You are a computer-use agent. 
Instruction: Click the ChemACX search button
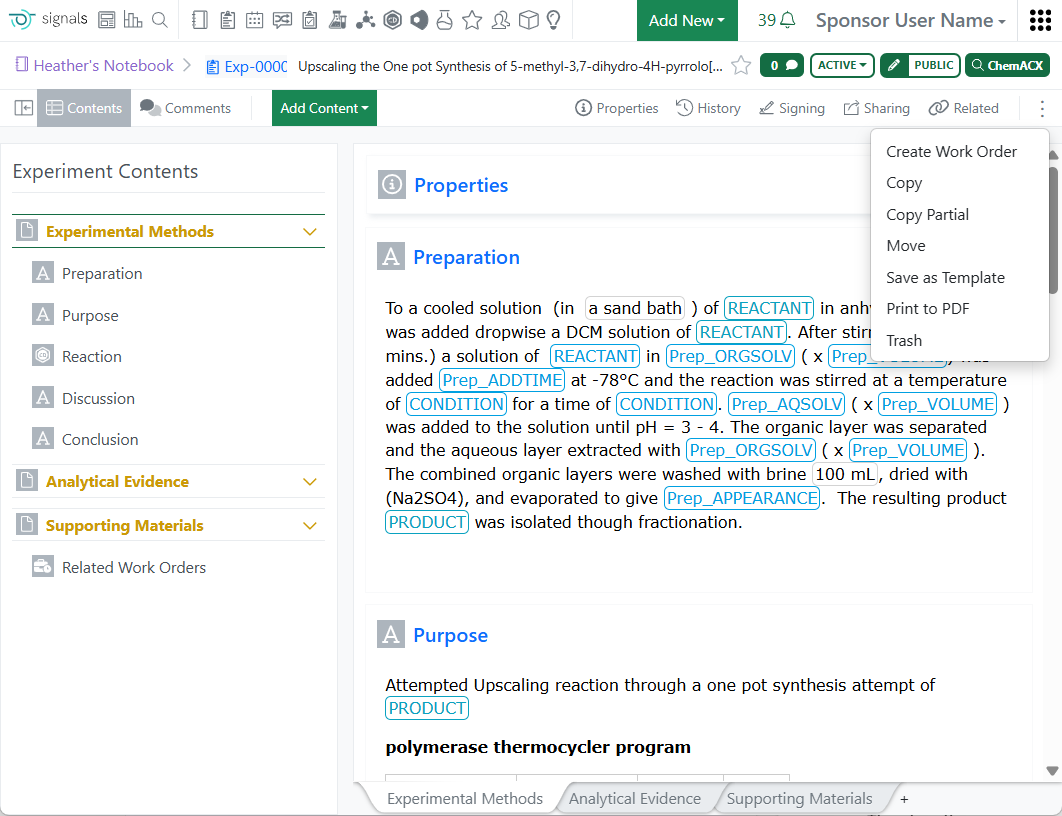coord(1007,66)
